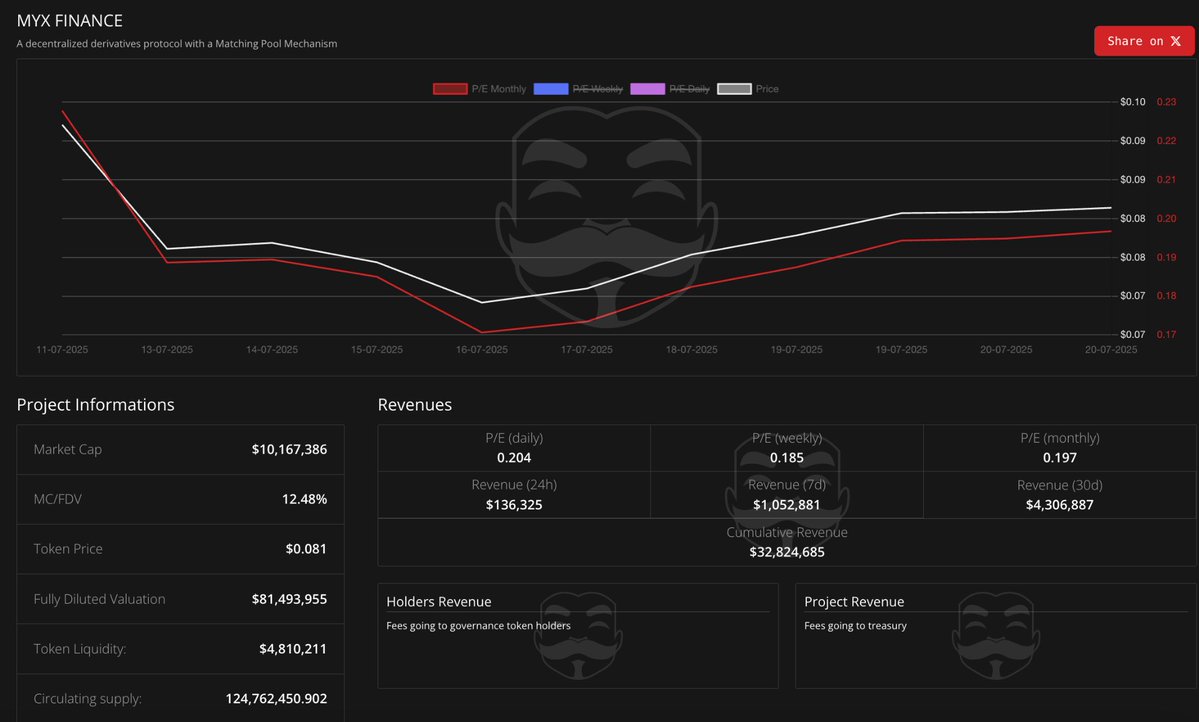Click the decentralized derivatives protocol description text
Viewport: 1199px width, 722px height.
pyautogui.click(x=177, y=44)
